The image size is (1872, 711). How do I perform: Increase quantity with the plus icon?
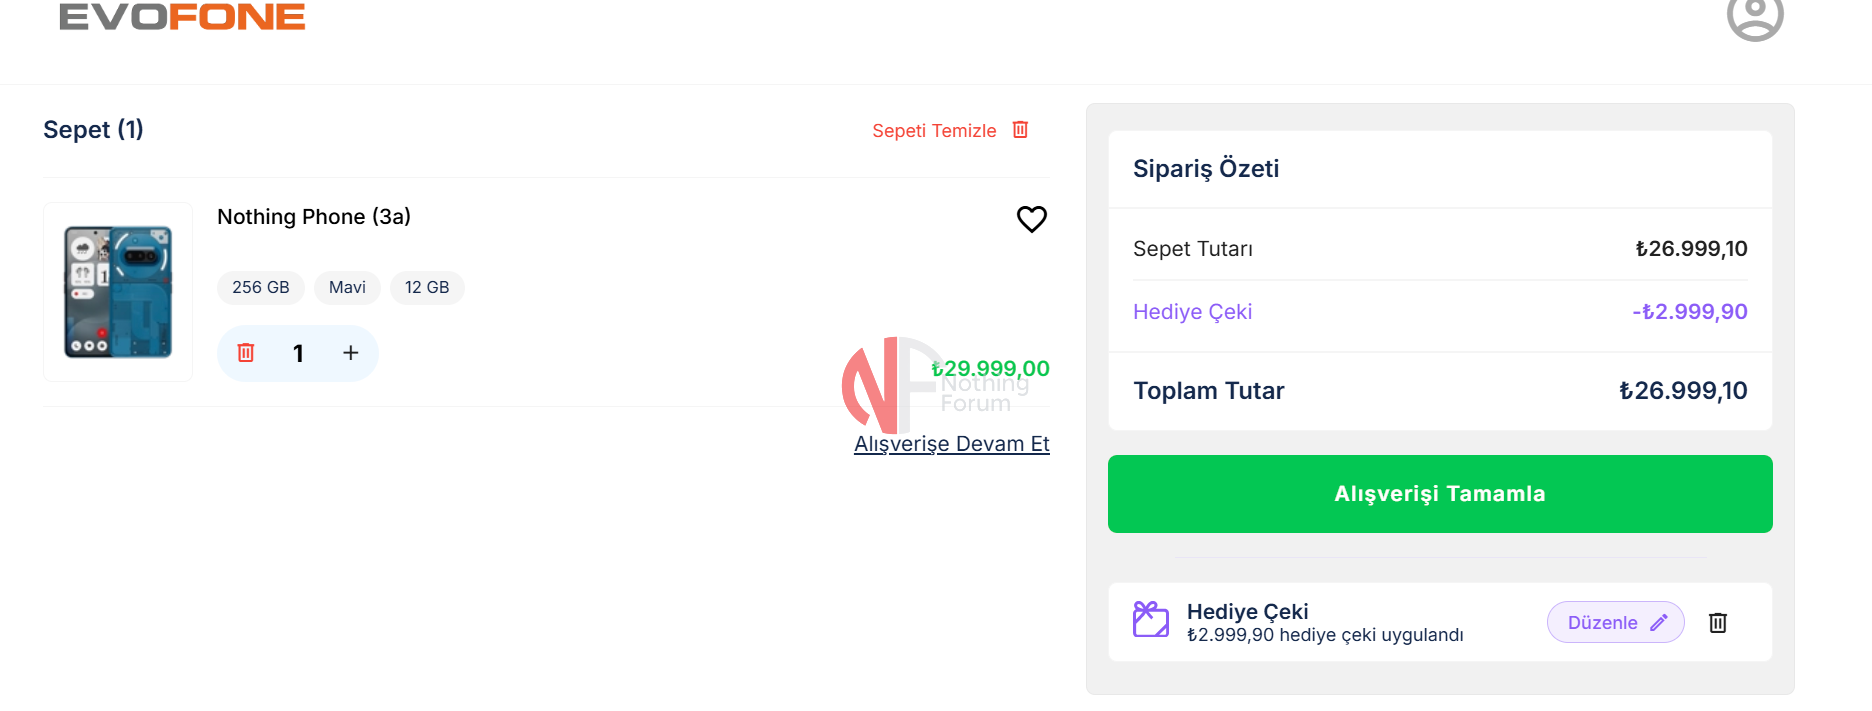coord(350,353)
